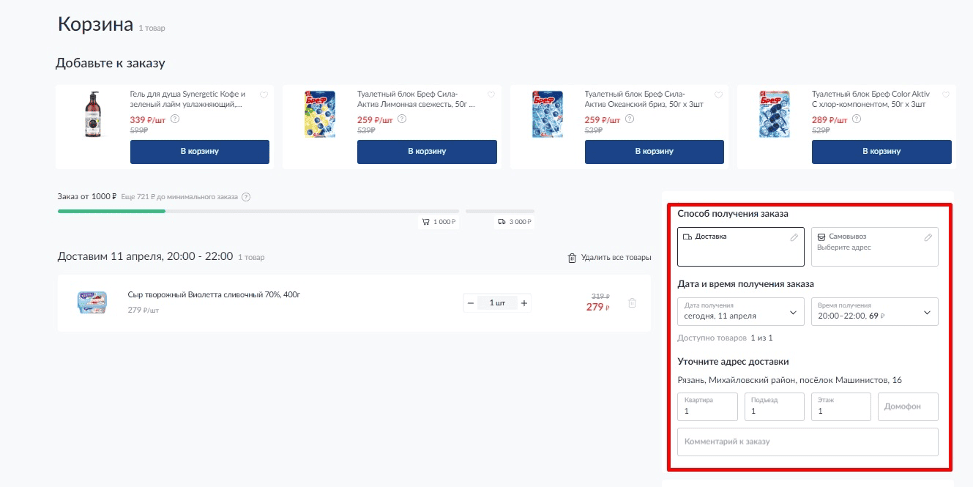
Task: Favorite the Бреф Океанский бриз item
Action: point(719,95)
